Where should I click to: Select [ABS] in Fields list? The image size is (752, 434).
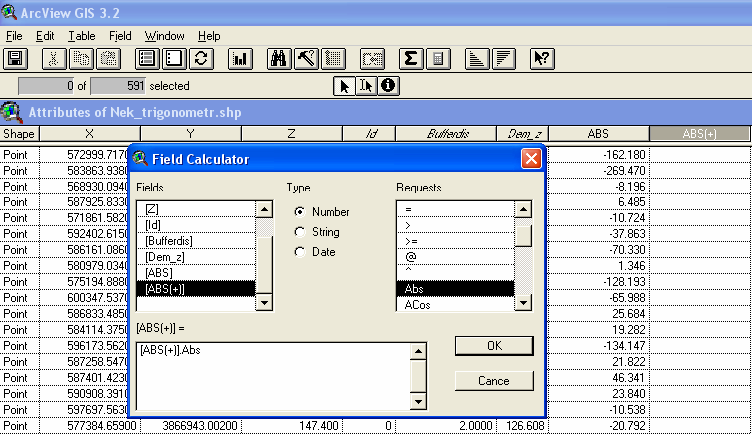[196, 273]
